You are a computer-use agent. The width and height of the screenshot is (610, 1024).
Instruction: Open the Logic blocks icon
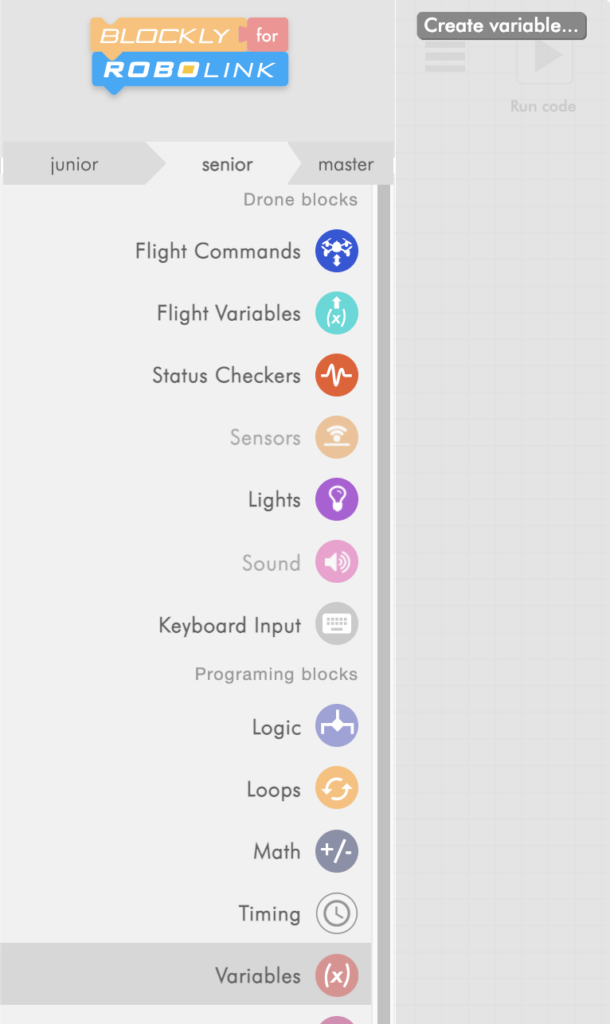click(337, 727)
